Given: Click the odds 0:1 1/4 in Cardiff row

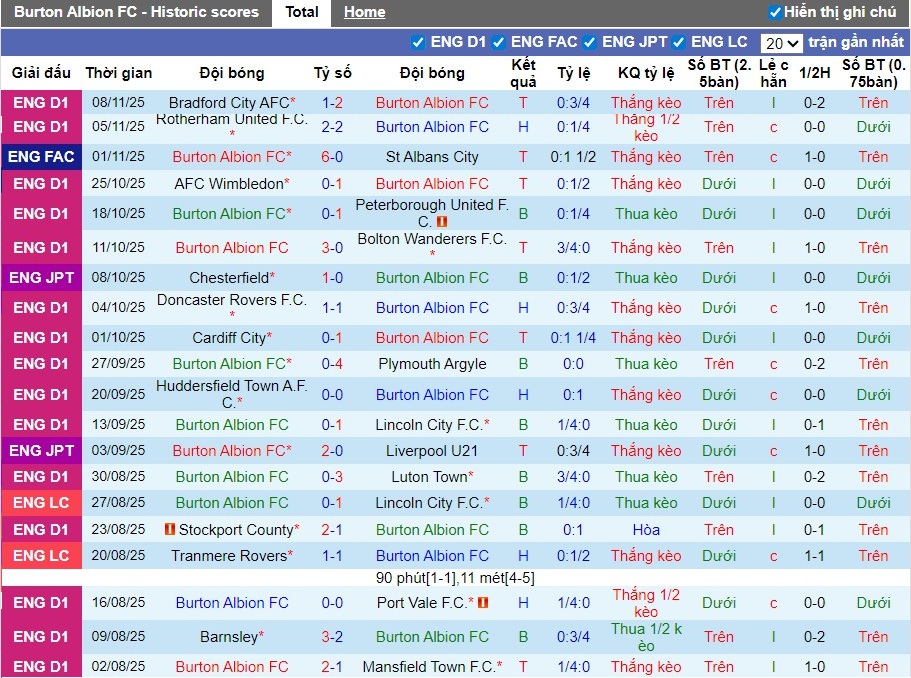Looking at the screenshot, I should 573,338.
